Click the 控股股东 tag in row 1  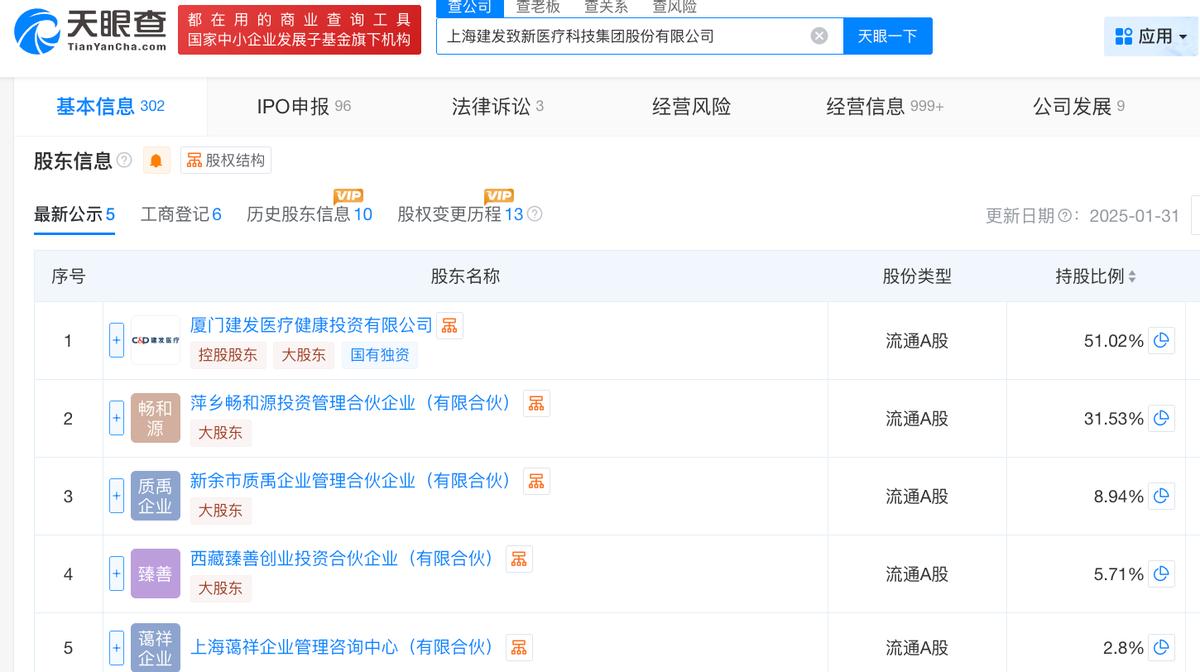pyautogui.click(x=227, y=355)
